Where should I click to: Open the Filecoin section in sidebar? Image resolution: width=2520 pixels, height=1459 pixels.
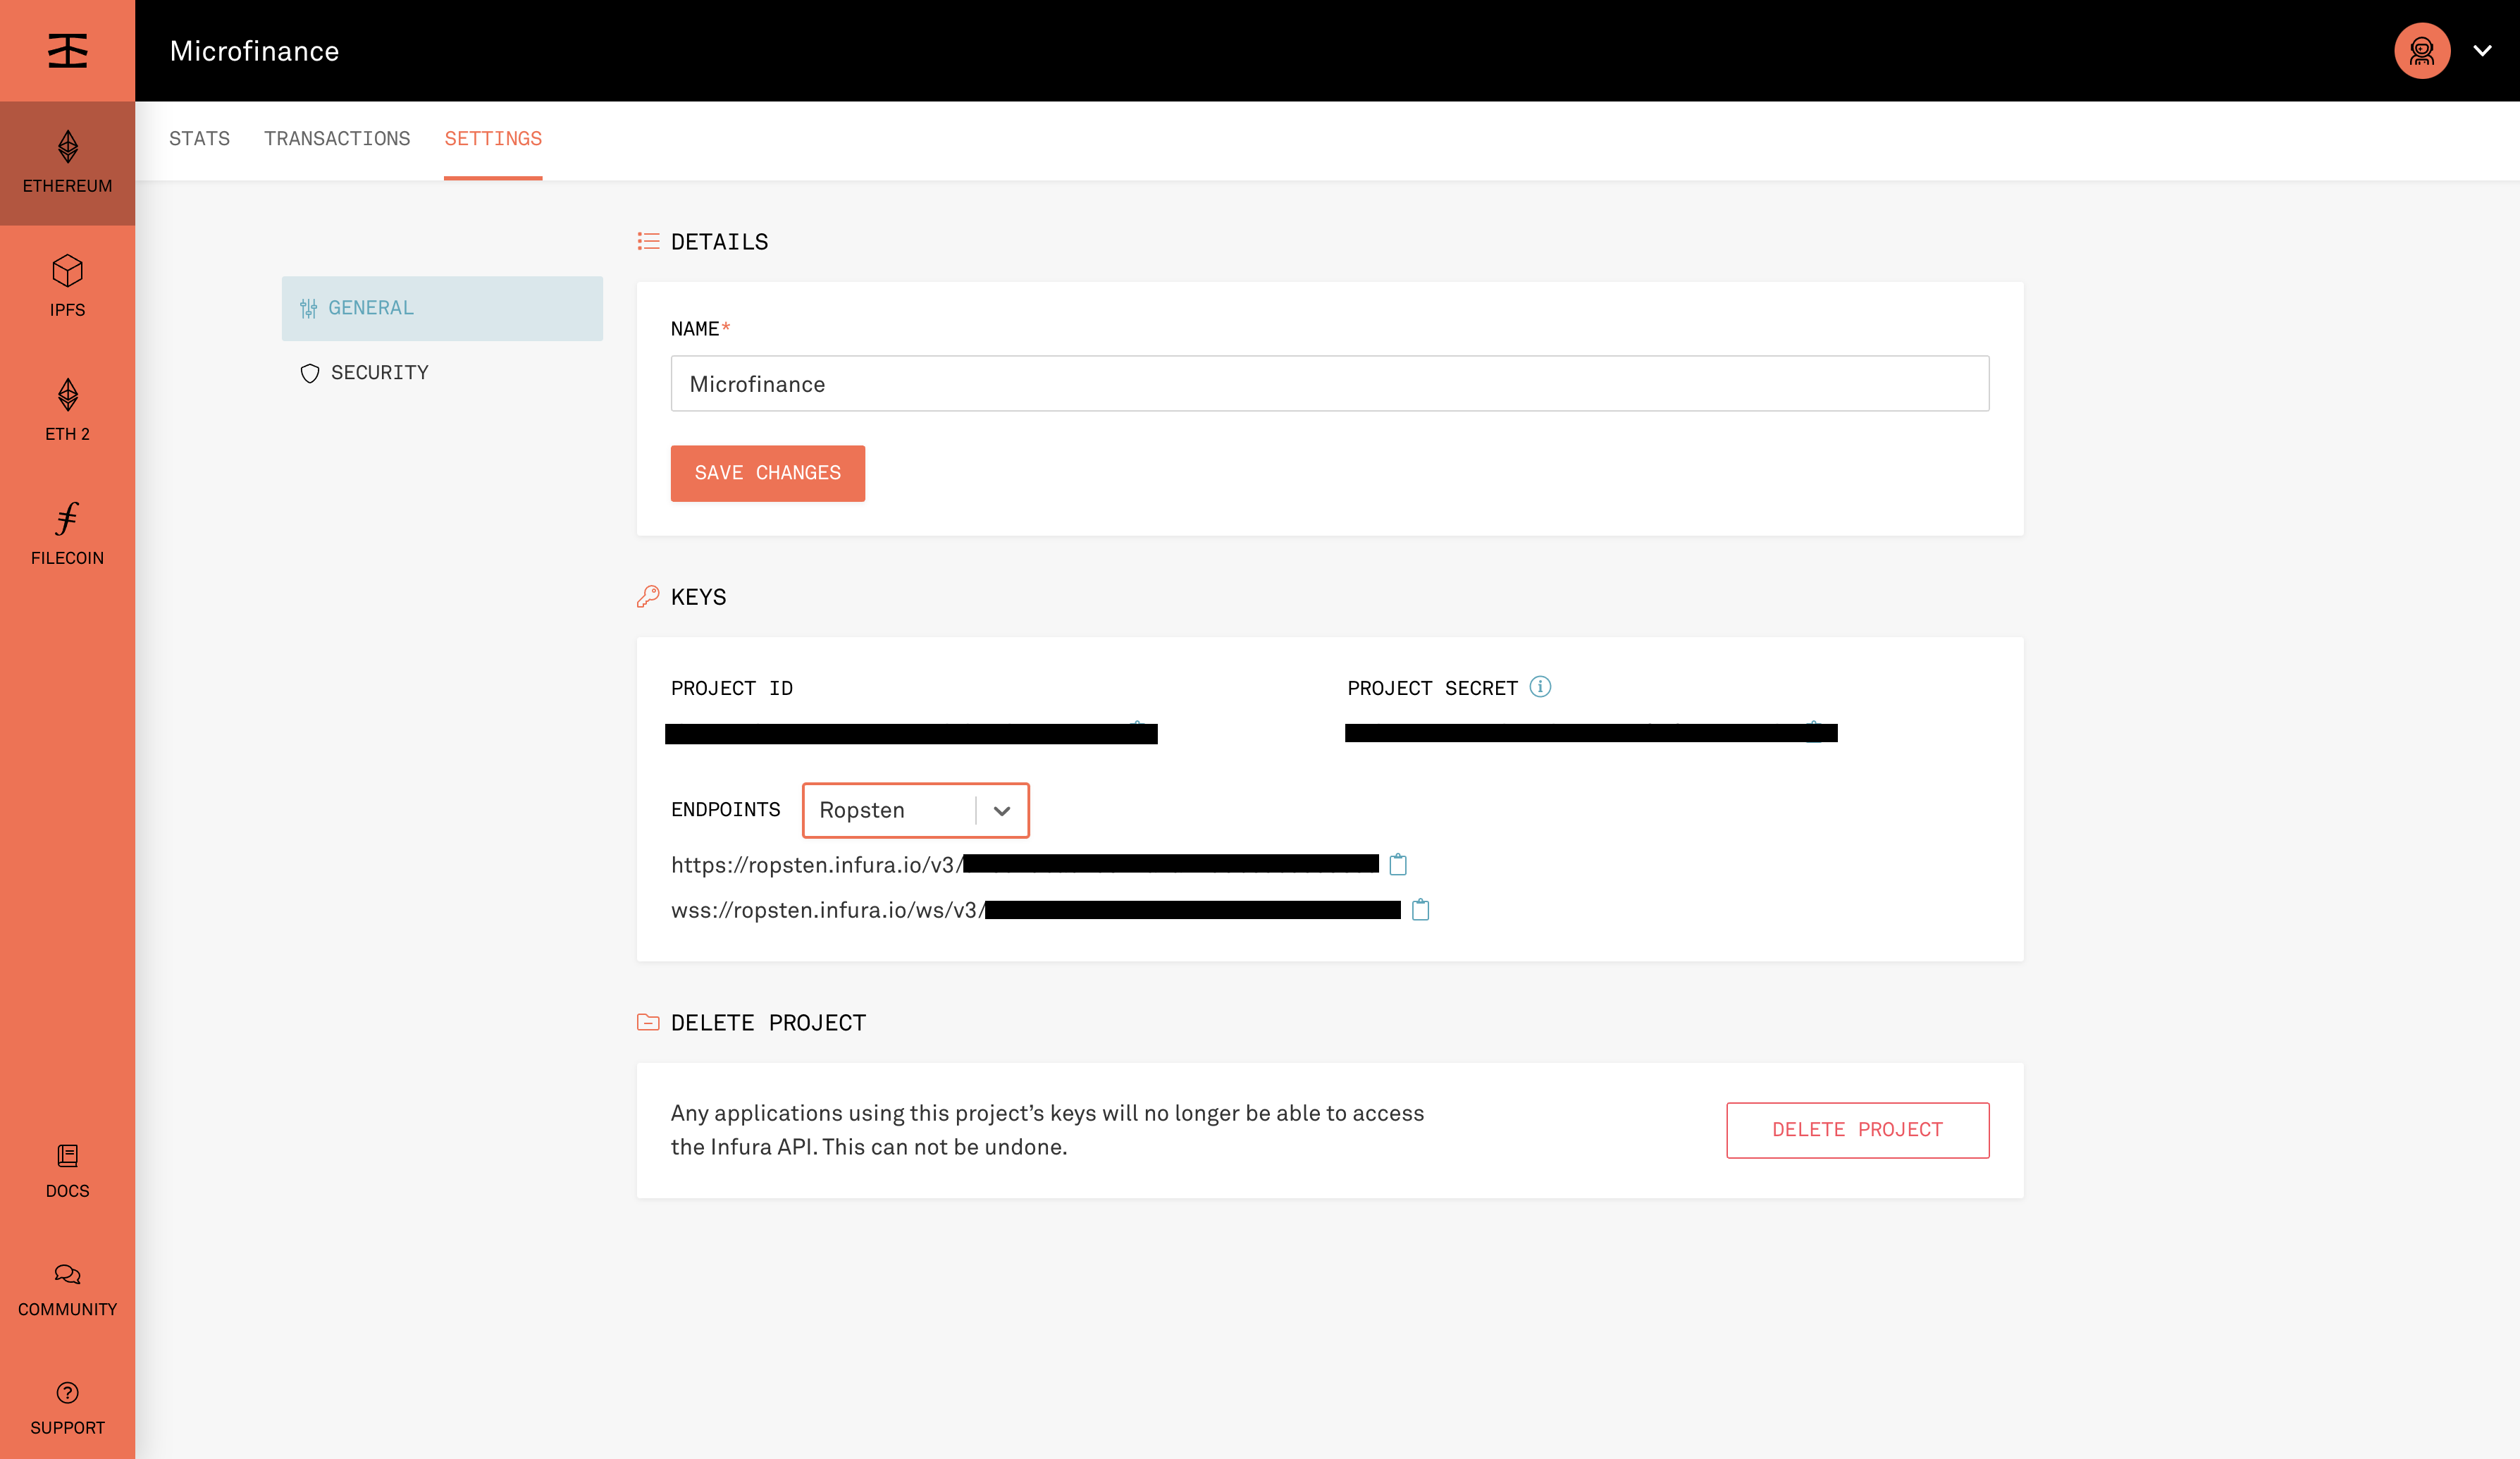(67, 534)
